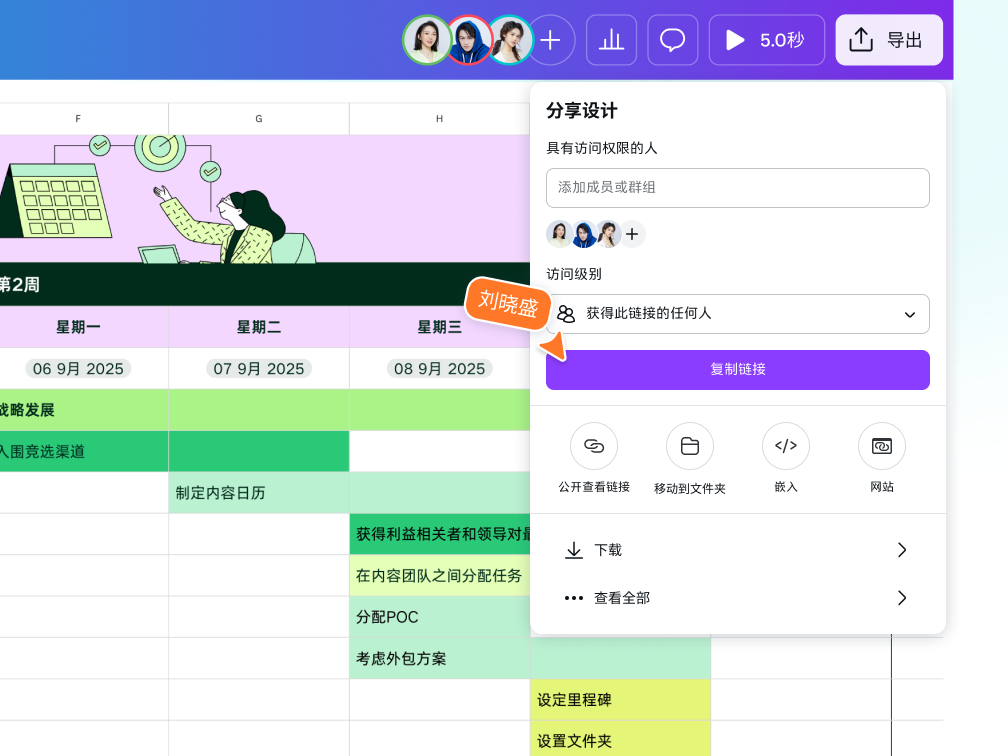Choose 嵌入 embed code icon
This screenshot has width=1008, height=756.
[x=786, y=446]
